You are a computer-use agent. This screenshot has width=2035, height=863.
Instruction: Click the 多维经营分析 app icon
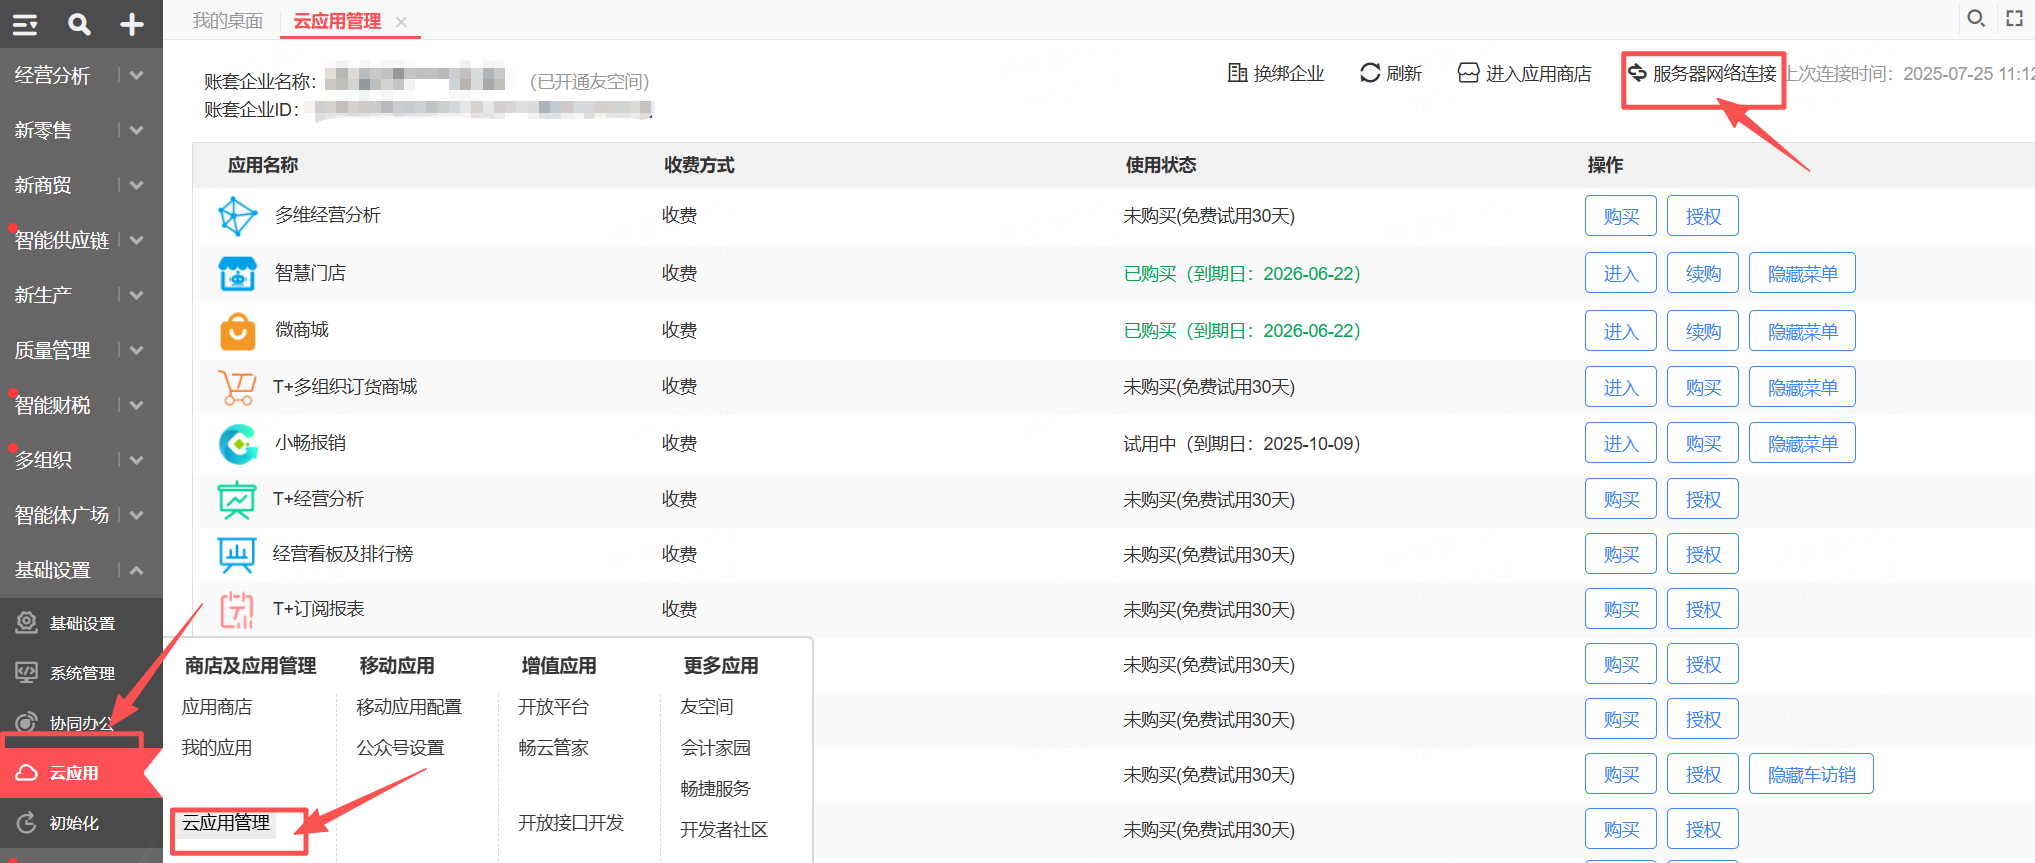pos(237,216)
